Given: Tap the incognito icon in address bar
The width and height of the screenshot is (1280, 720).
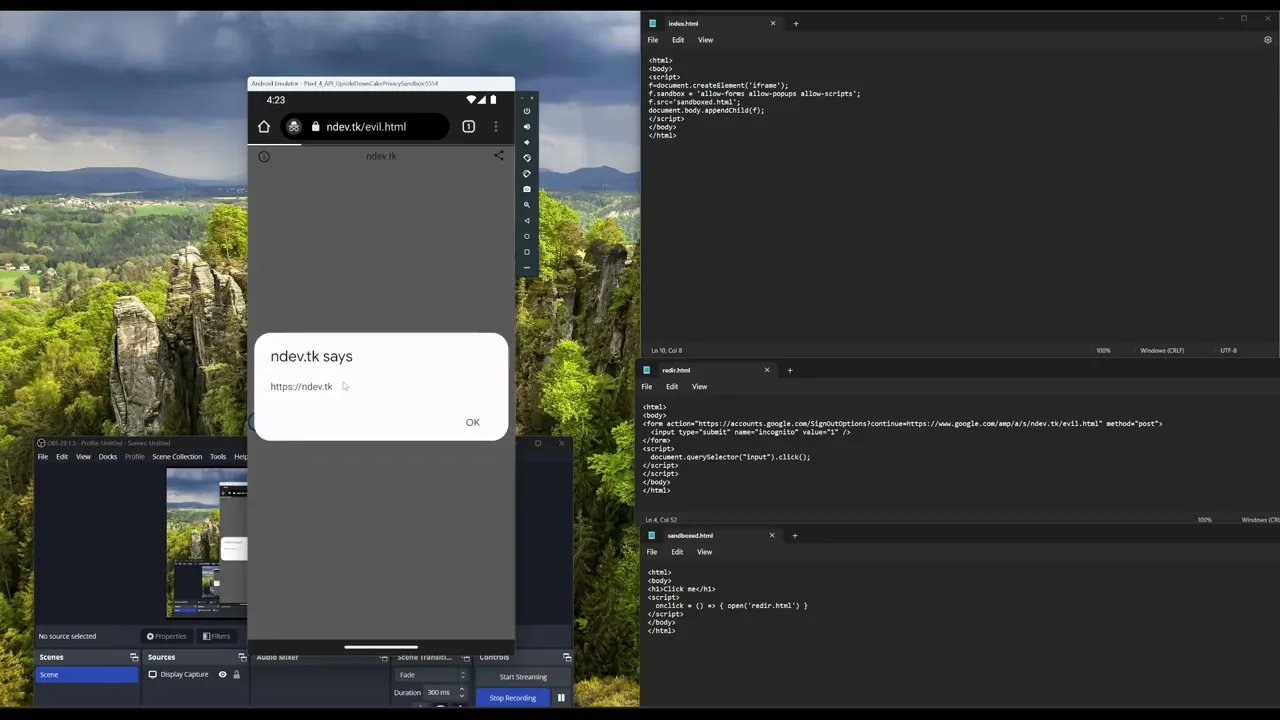Looking at the screenshot, I should pos(294,127).
